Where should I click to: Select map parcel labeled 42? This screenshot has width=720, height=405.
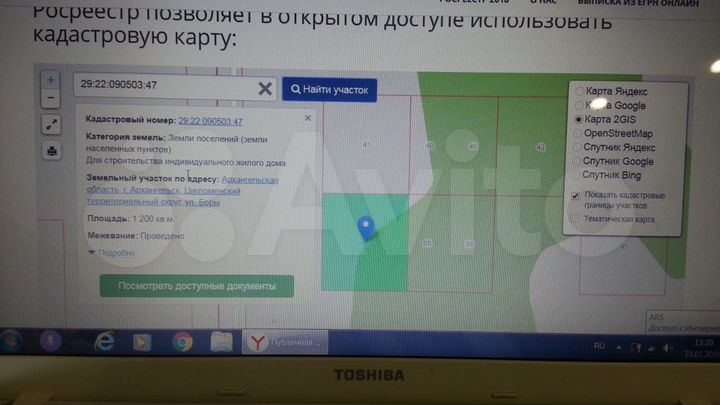point(540,147)
